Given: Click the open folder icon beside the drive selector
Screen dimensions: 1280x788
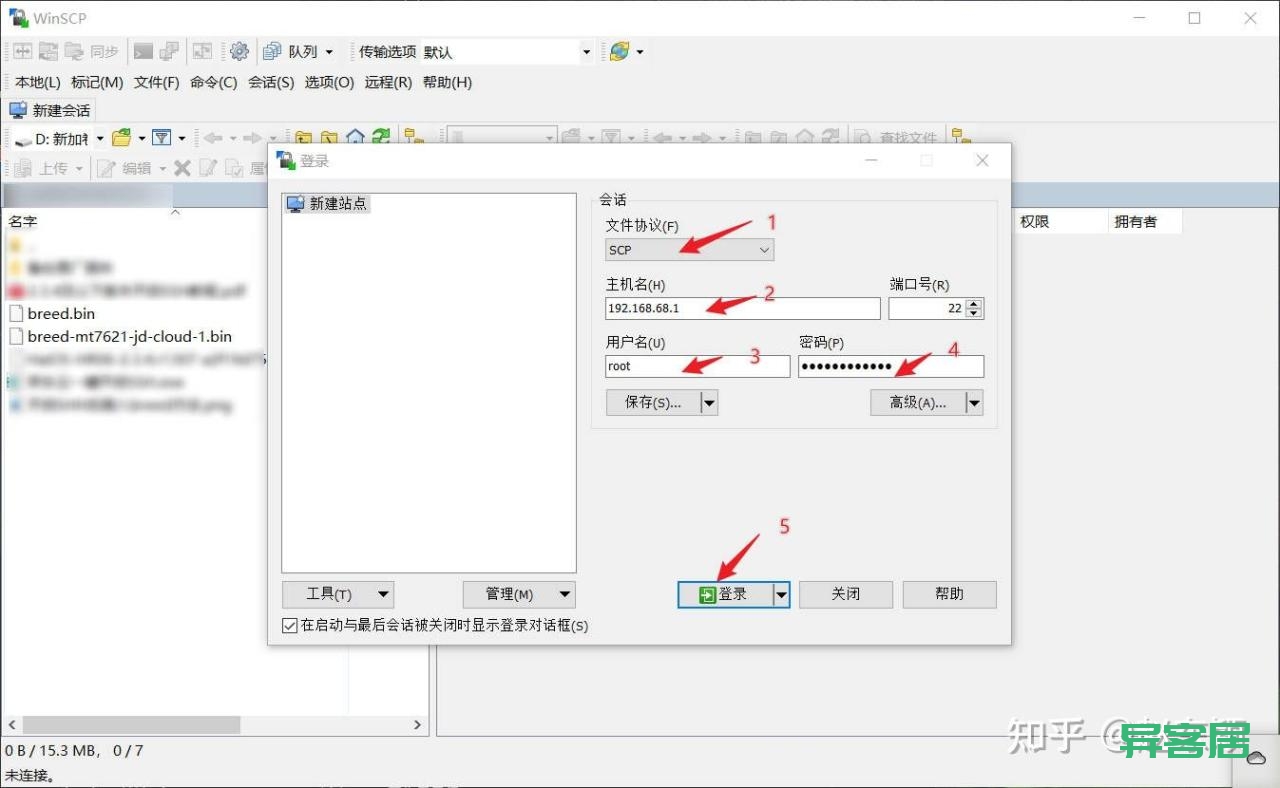Looking at the screenshot, I should (122, 138).
